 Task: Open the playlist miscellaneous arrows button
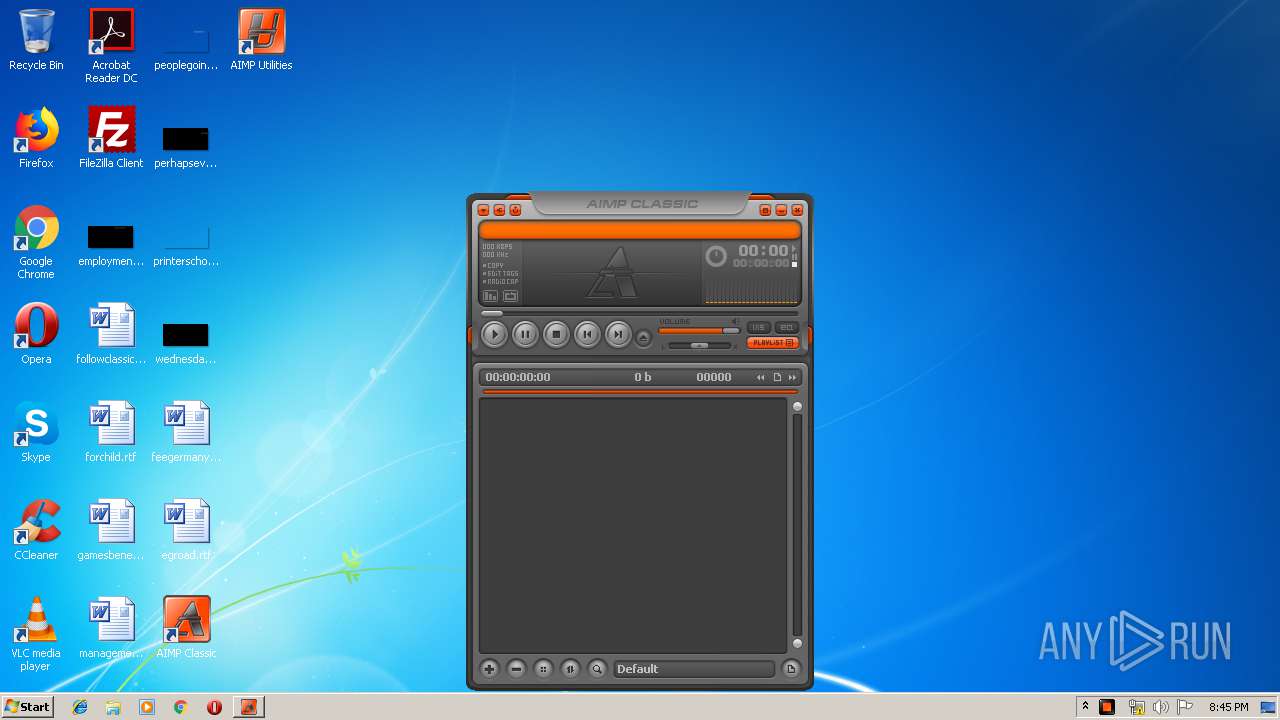pos(570,669)
